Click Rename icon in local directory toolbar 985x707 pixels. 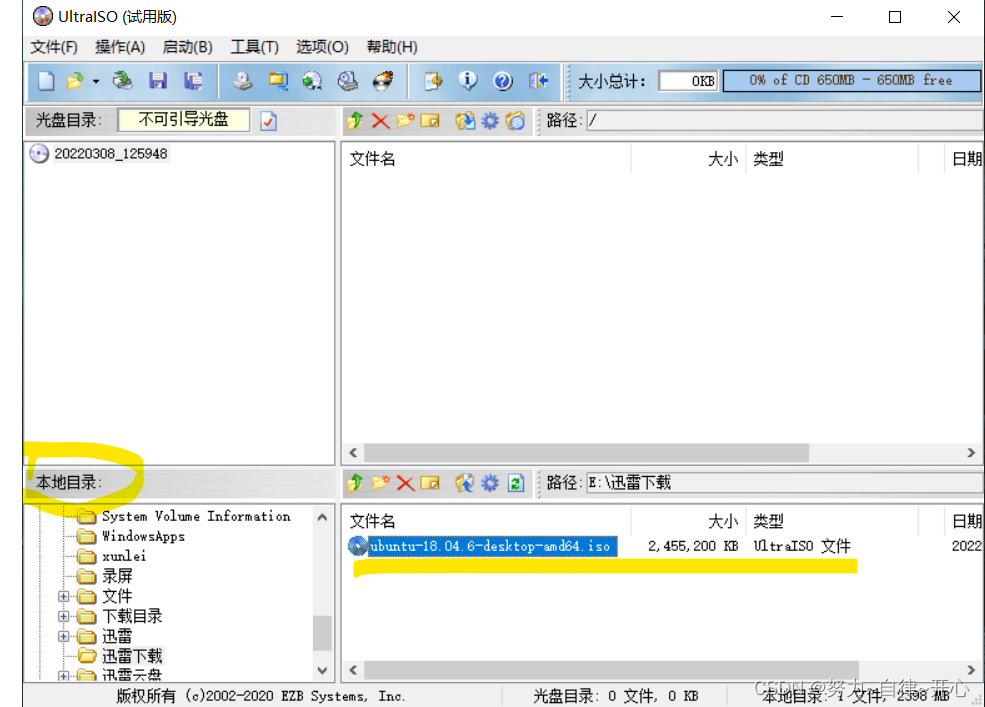(x=430, y=483)
